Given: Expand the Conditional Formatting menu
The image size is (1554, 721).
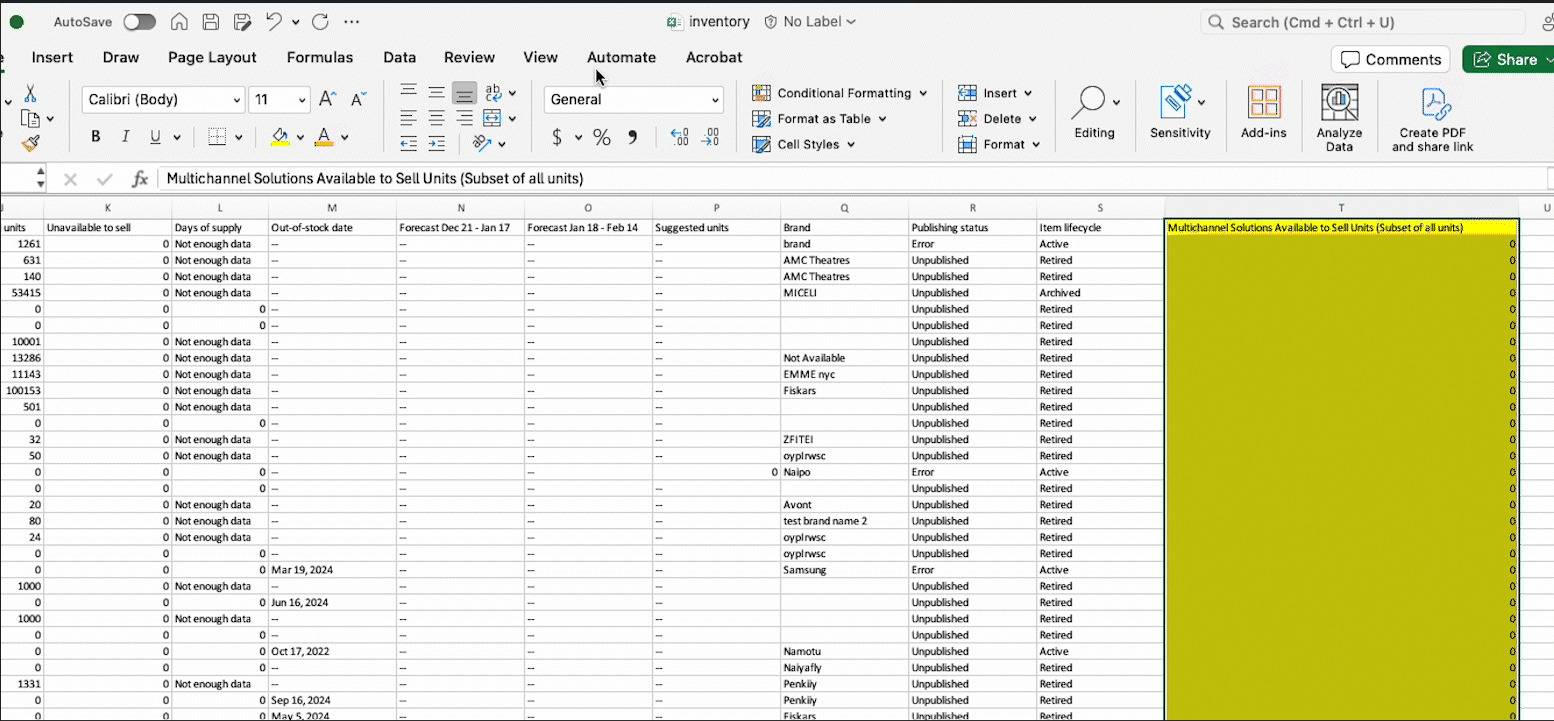Looking at the screenshot, I should pos(923,93).
